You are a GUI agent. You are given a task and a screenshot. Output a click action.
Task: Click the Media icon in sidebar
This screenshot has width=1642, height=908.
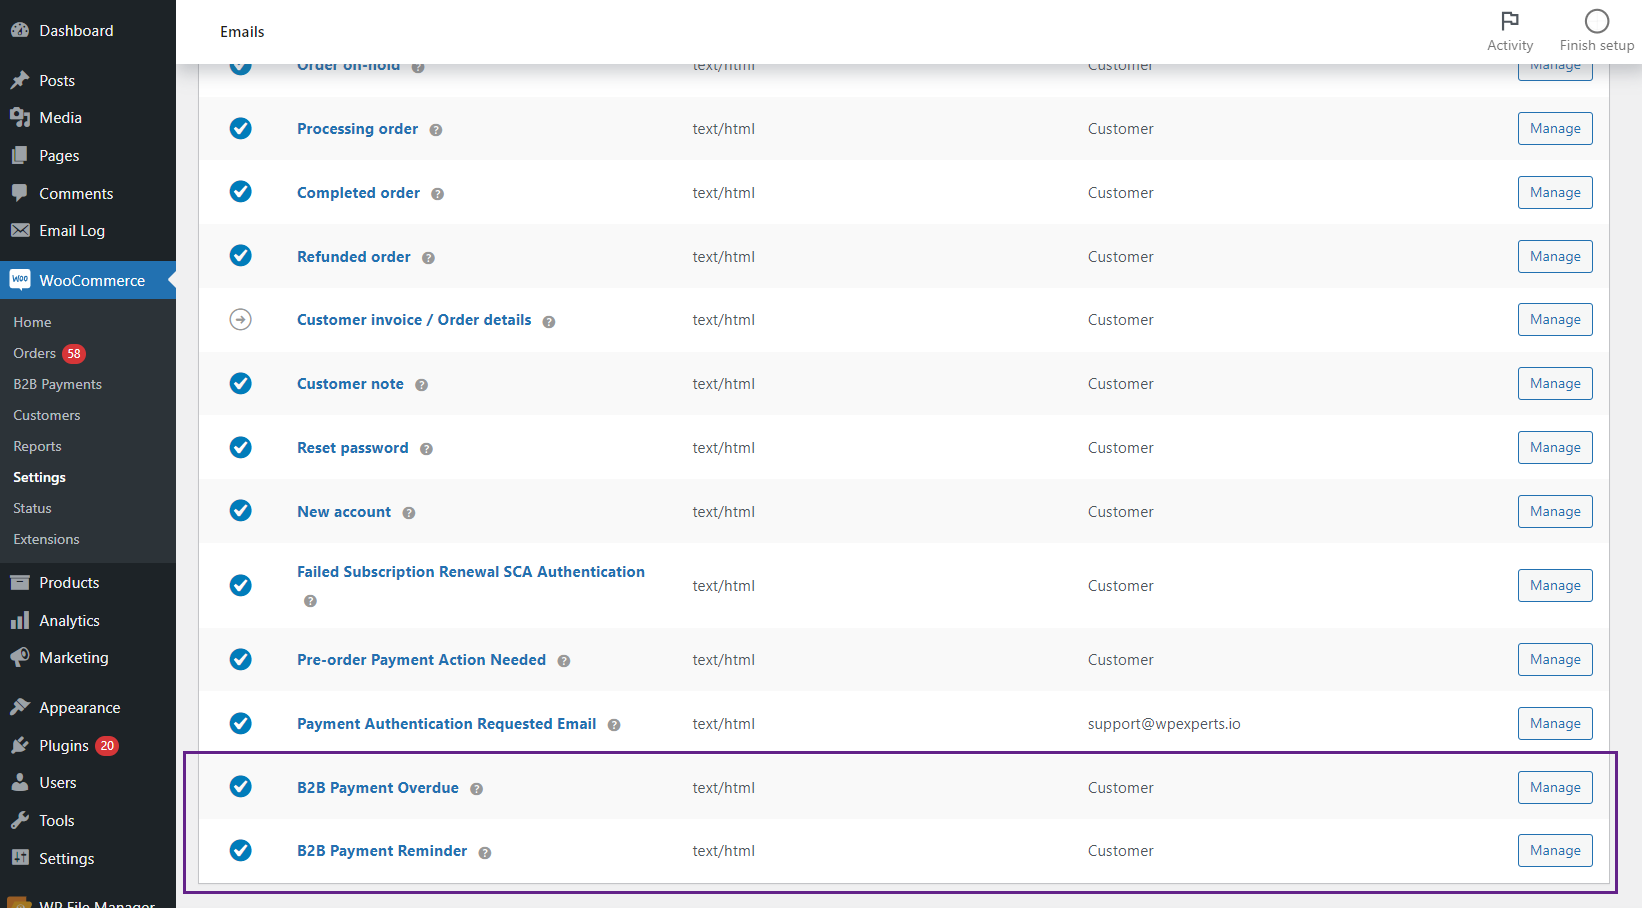point(20,117)
